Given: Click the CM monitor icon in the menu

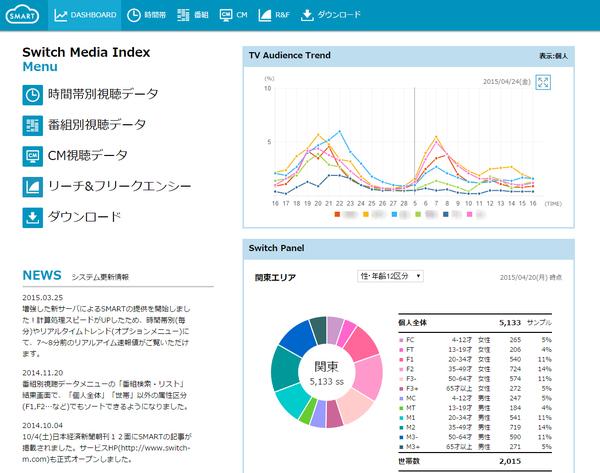Looking at the screenshot, I should (33, 156).
